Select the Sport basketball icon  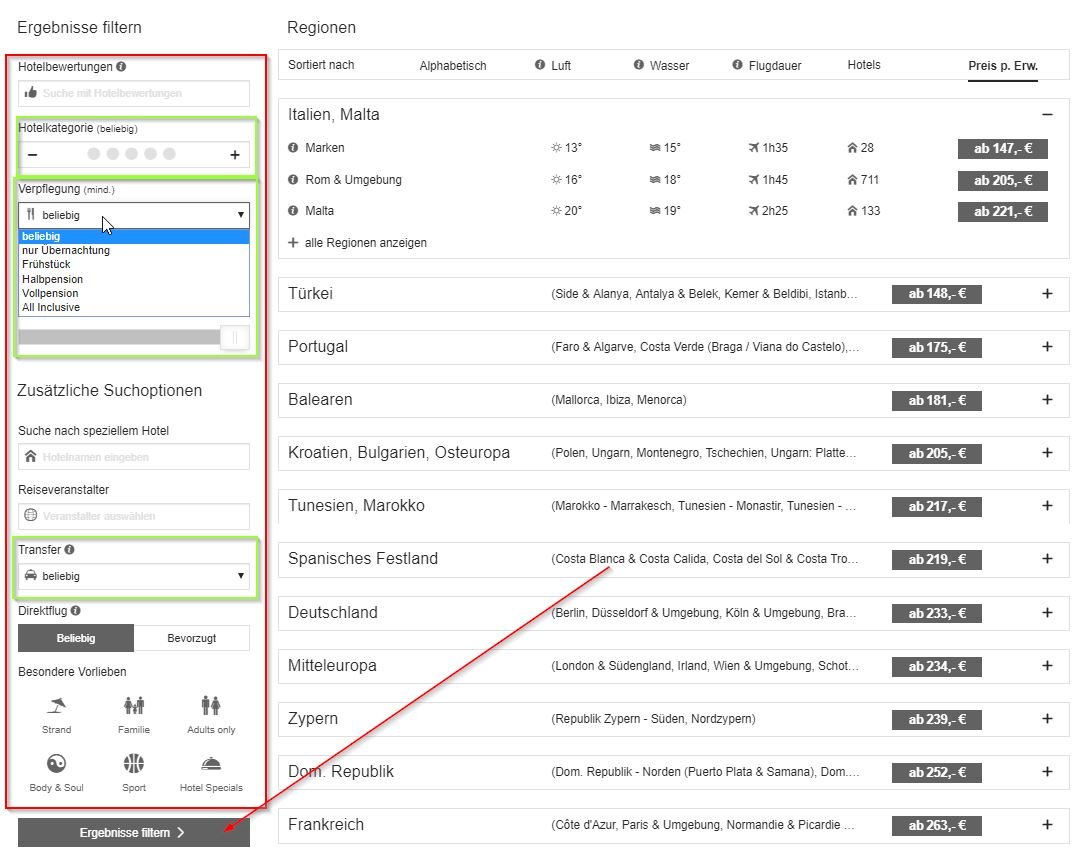pos(134,764)
